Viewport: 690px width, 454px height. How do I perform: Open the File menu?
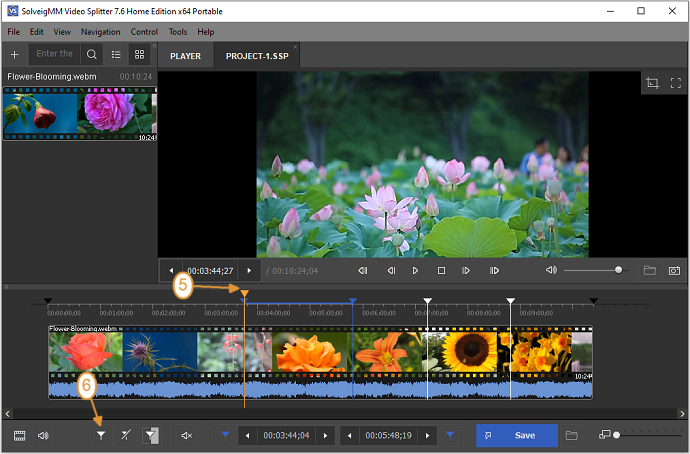[x=14, y=32]
